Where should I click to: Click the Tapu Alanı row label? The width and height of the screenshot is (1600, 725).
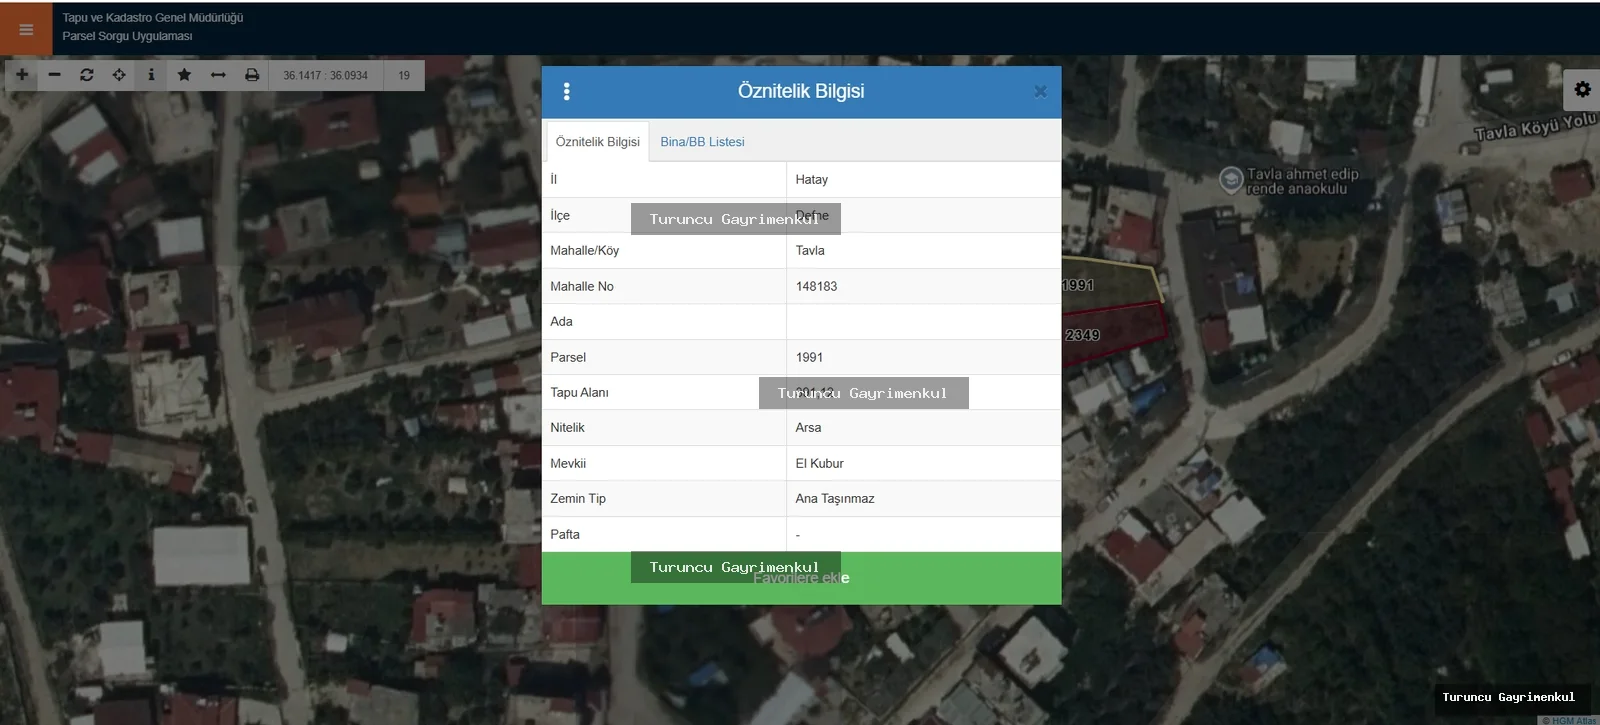[579, 393]
